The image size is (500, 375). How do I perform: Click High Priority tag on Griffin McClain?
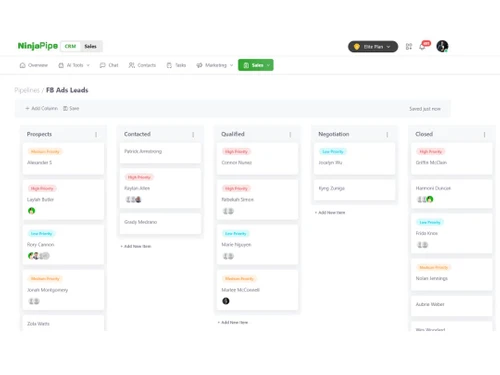coord(431,152)
